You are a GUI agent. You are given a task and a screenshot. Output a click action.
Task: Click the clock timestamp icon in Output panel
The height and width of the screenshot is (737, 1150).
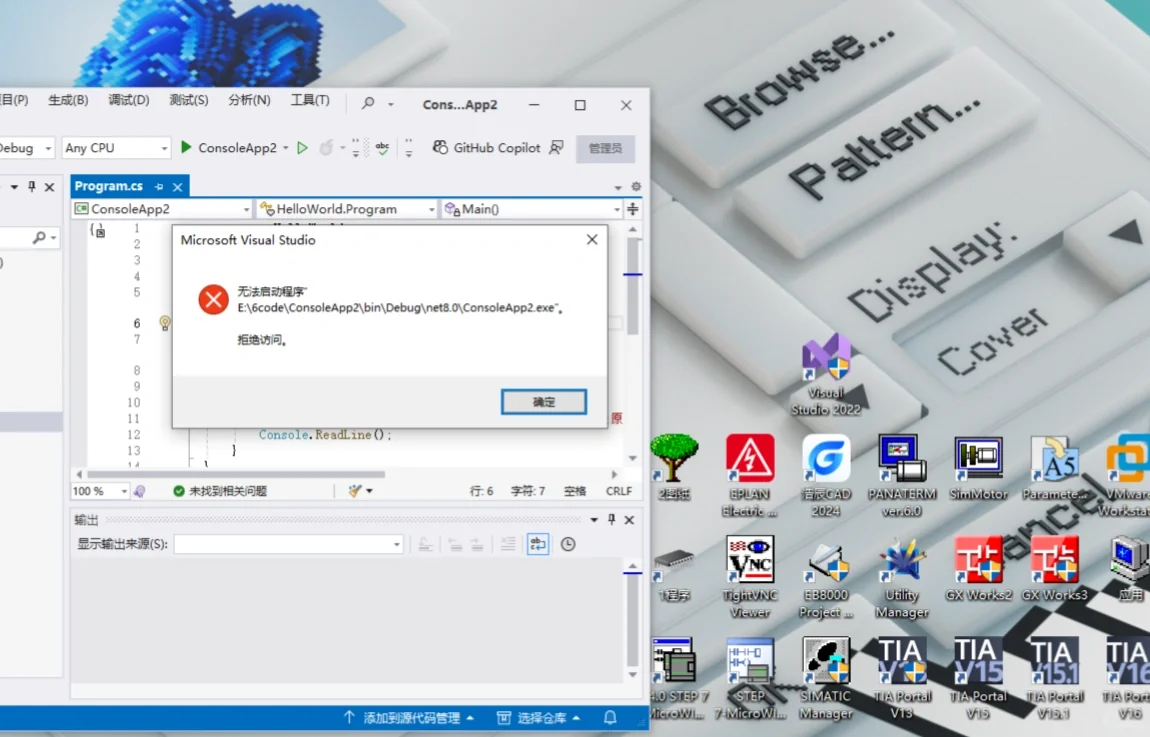(x=568, y=544)
